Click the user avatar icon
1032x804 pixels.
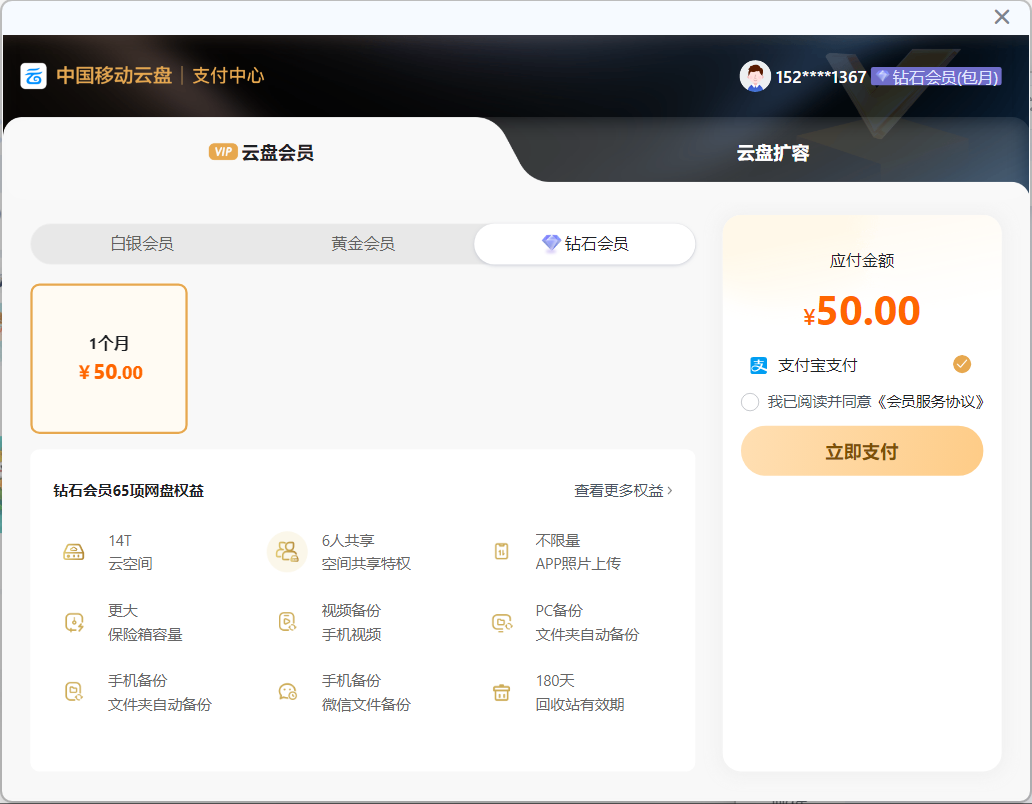pyautogui.click(x=755, y=76)
